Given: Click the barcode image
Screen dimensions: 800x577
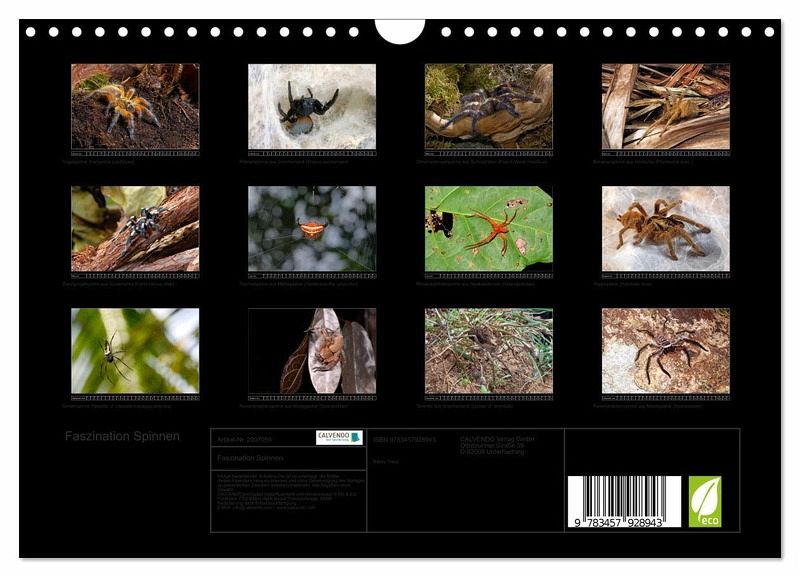Looking at the screenshot, I should (x=624, y=502).
